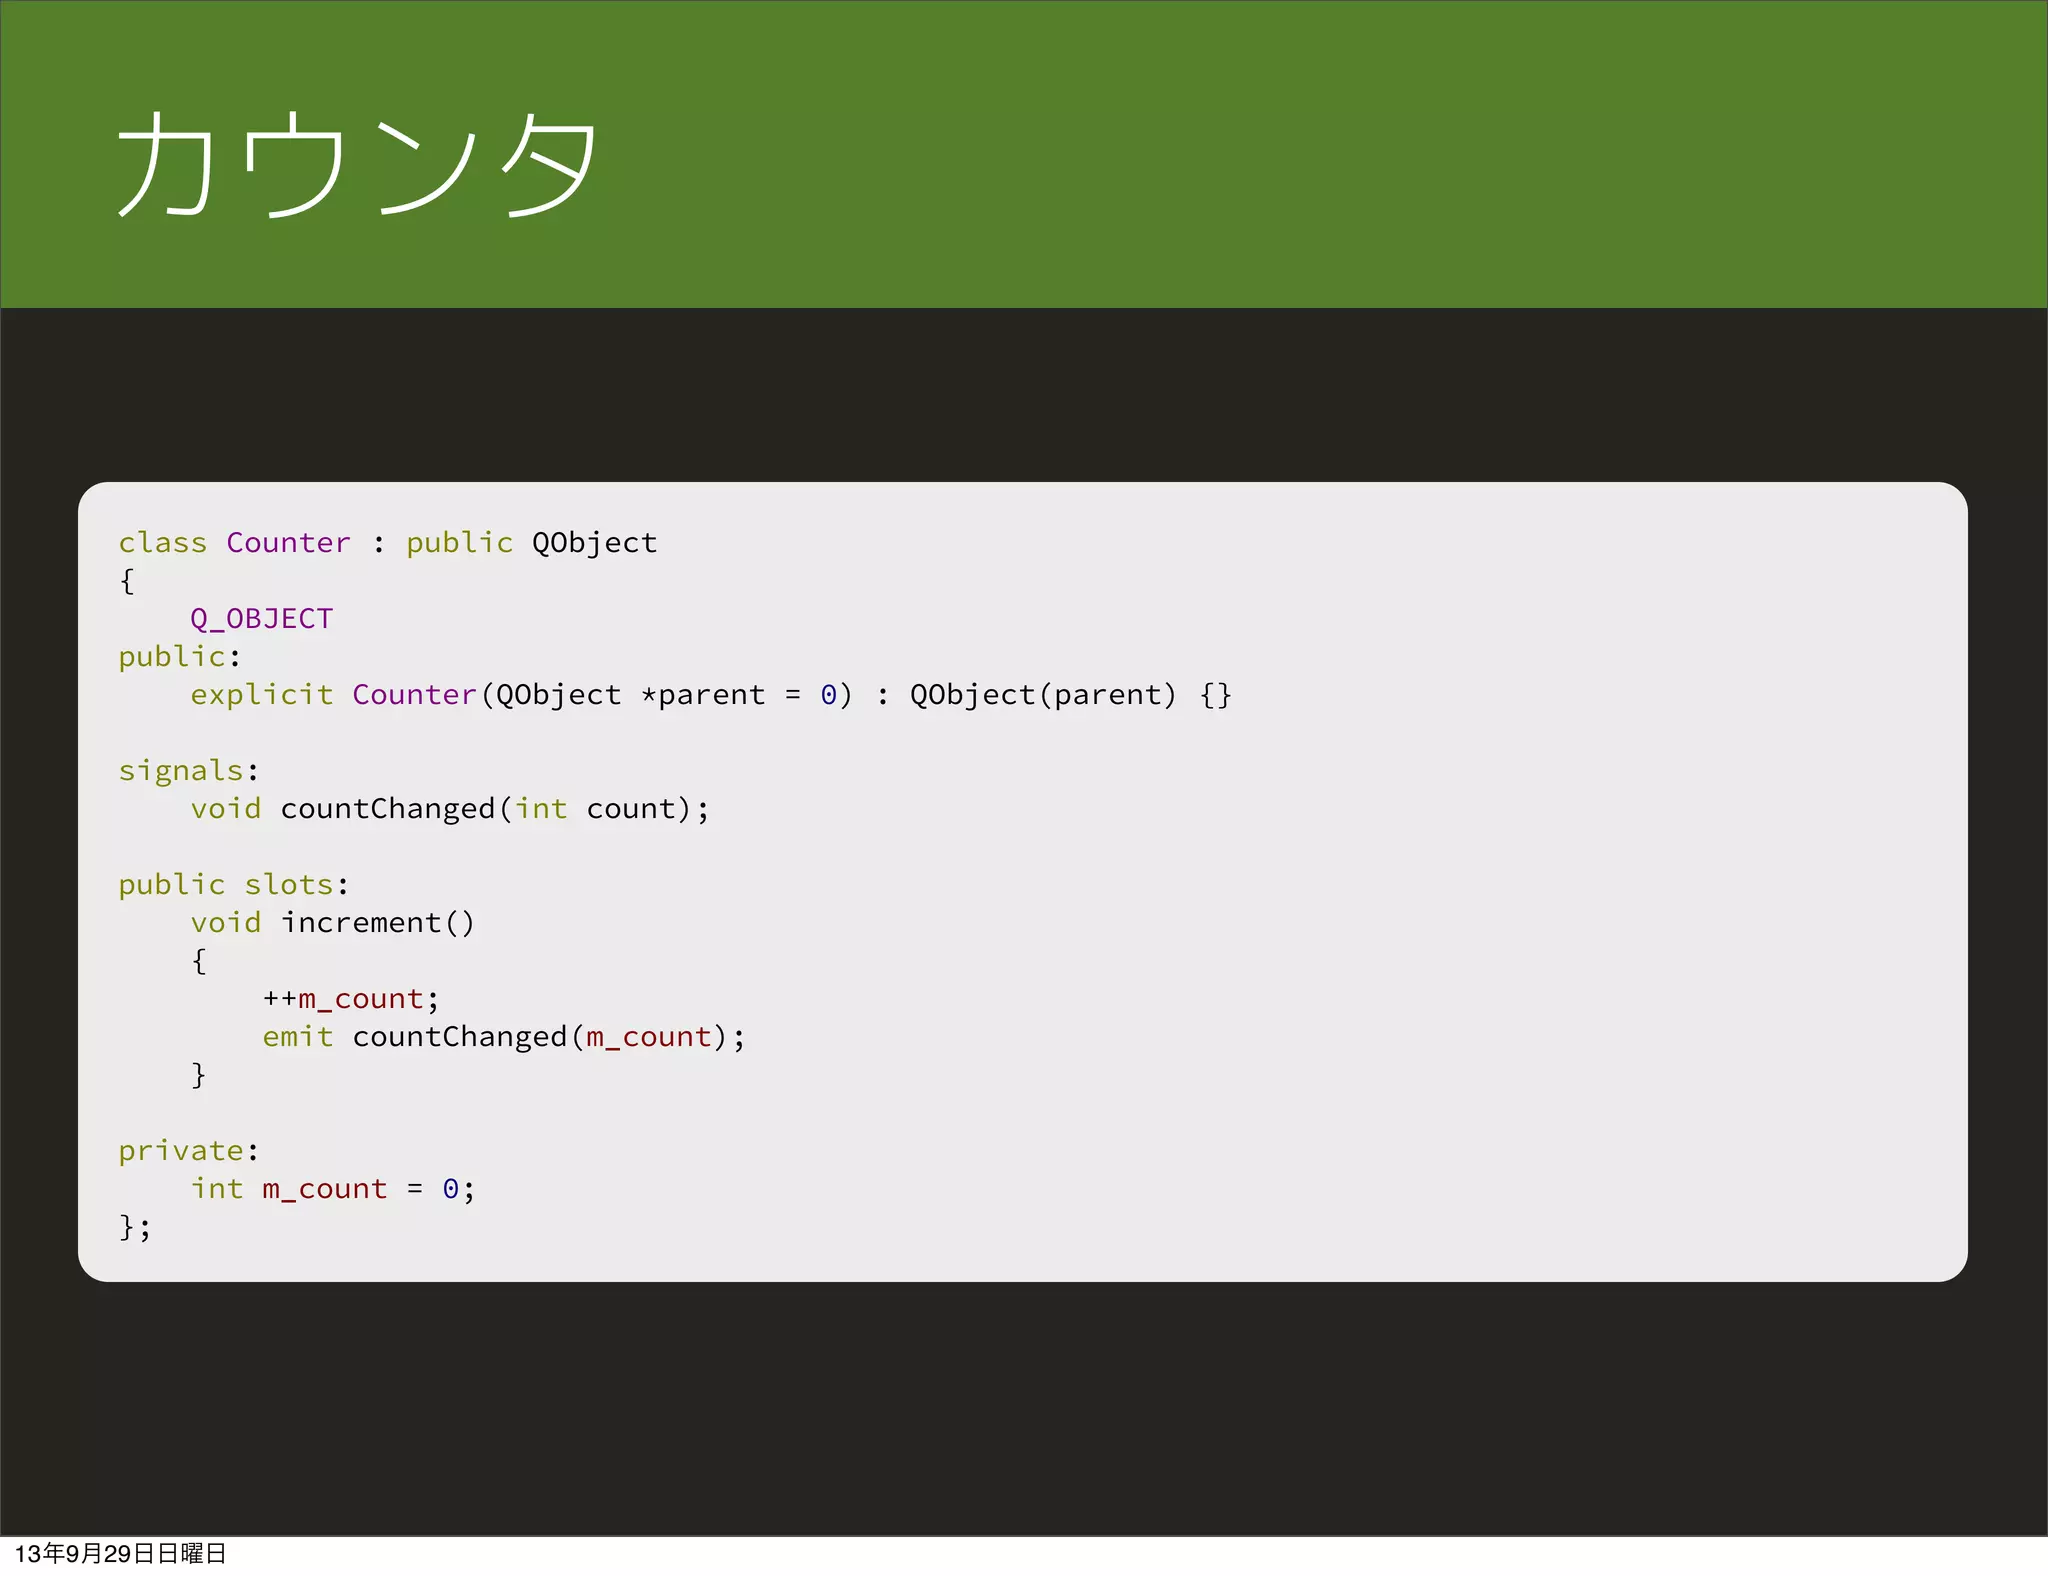This screenshot has width=2048, height=1576.
Task: Click the date footer 13年9月29日日曜日
Action: pyautogui.click(x=121, y=1554)
